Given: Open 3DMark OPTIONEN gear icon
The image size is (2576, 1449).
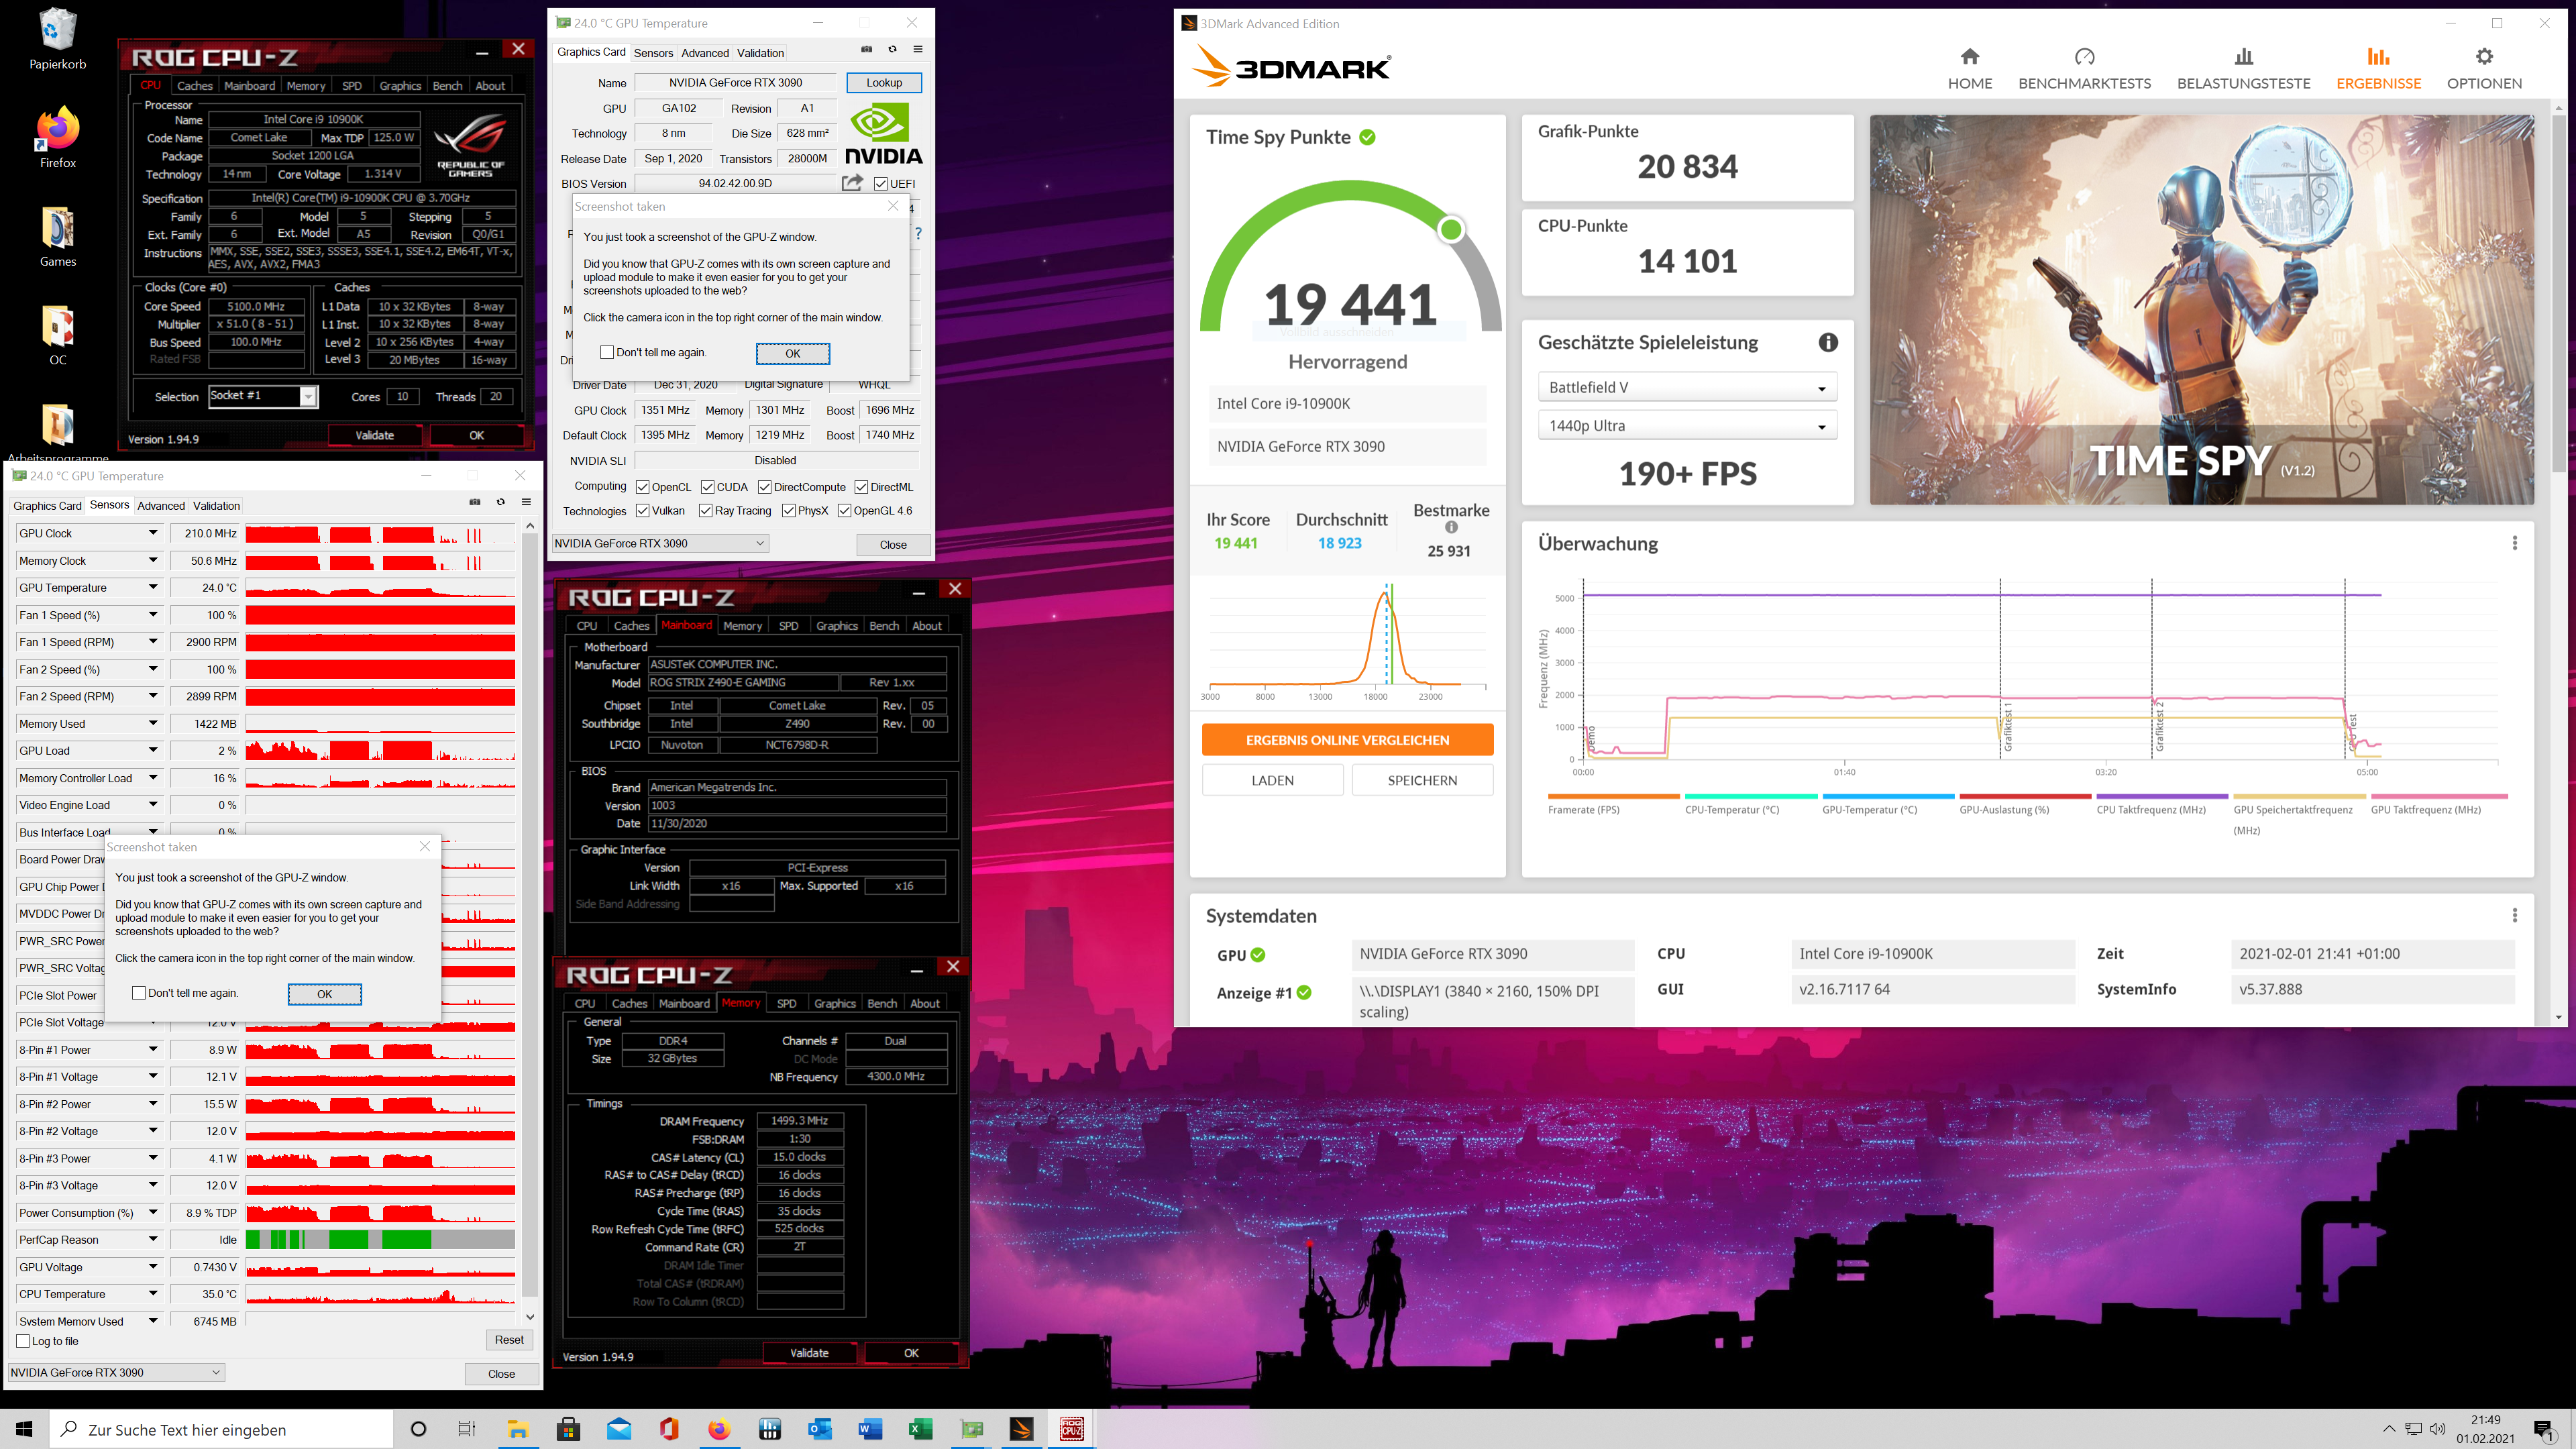Looking at the screenshot, I should 2484,56.
